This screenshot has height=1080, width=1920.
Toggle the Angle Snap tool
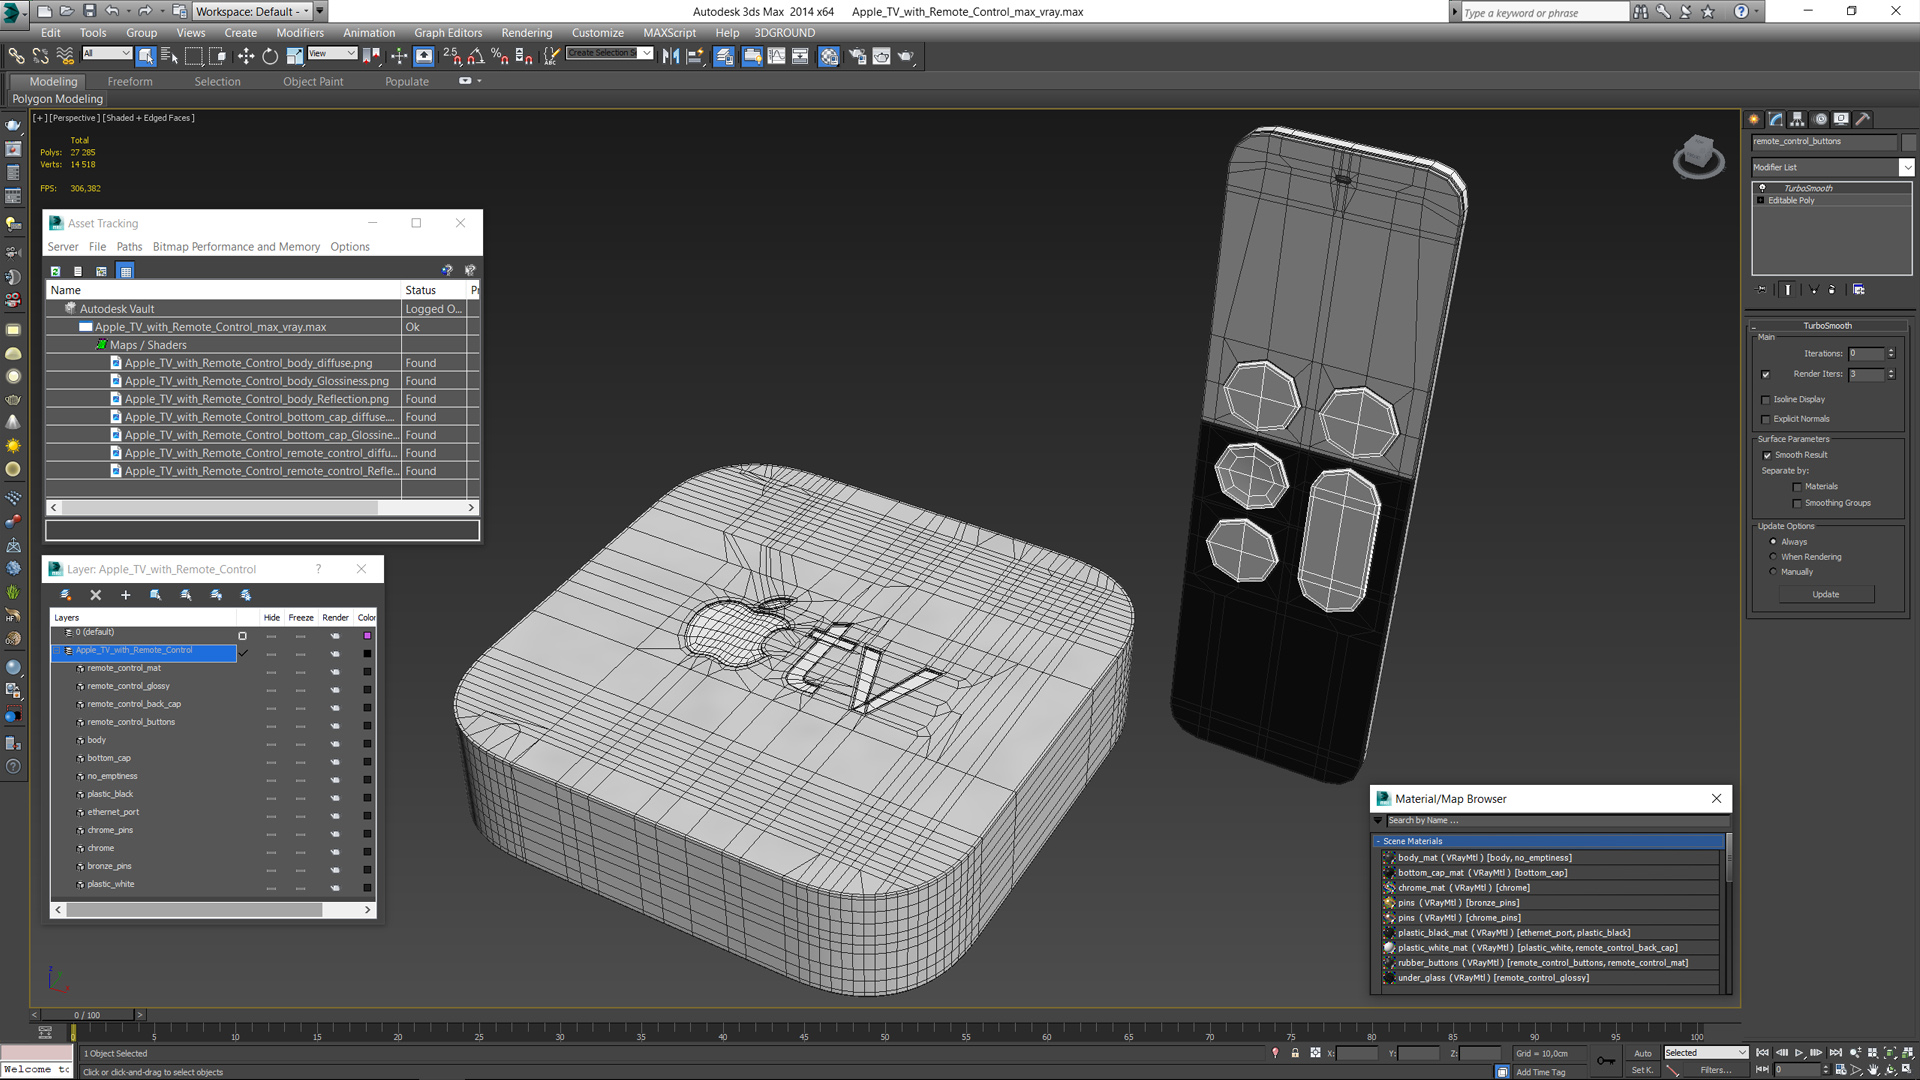pos(476,56)
